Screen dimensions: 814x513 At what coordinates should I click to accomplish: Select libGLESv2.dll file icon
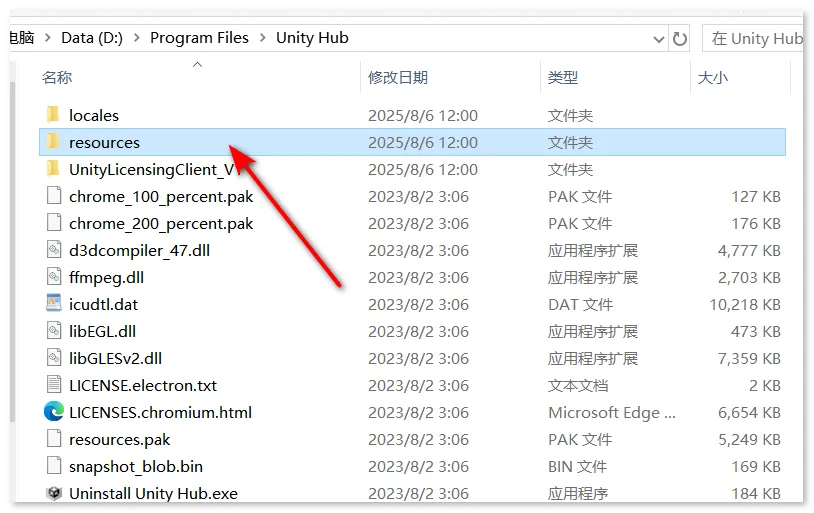coord(53,358)
